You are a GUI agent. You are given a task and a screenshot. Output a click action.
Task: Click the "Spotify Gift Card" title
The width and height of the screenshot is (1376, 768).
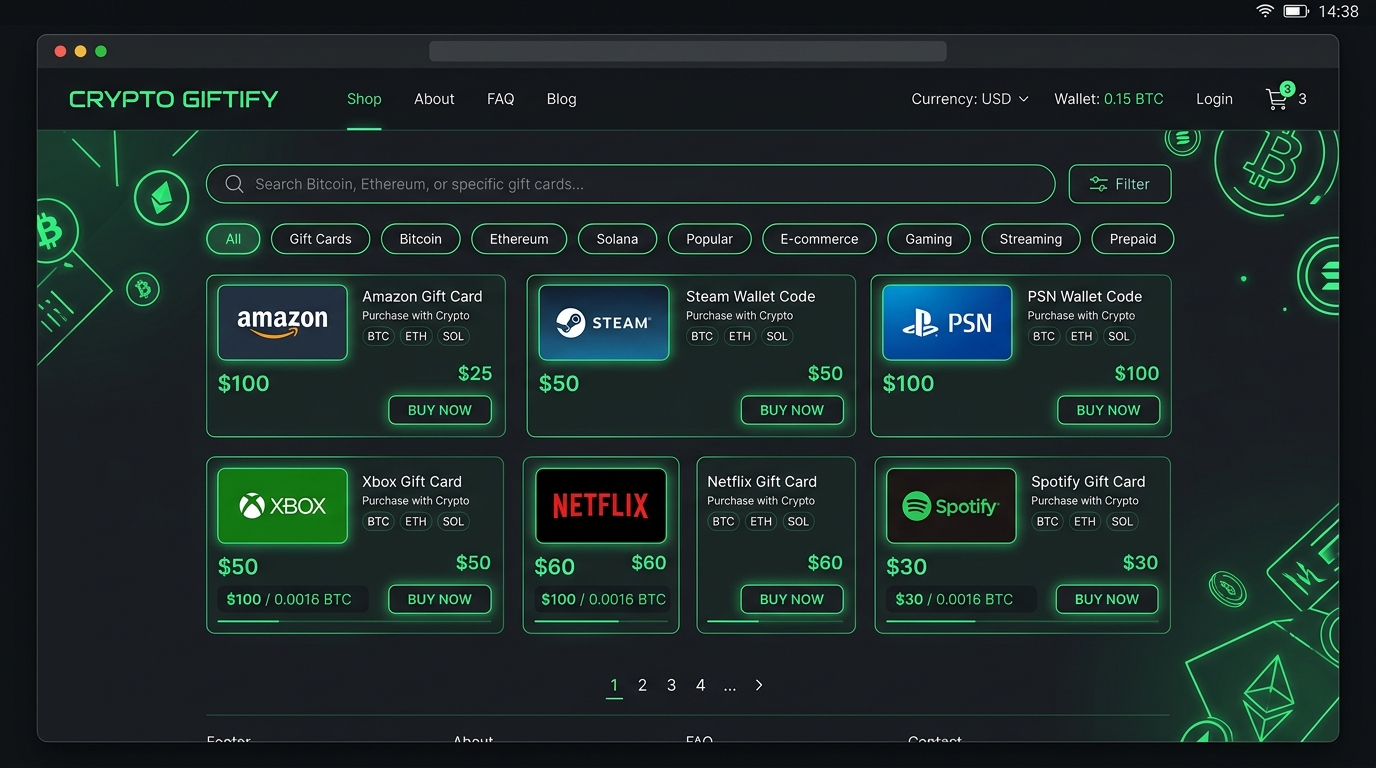[1088, 481]
